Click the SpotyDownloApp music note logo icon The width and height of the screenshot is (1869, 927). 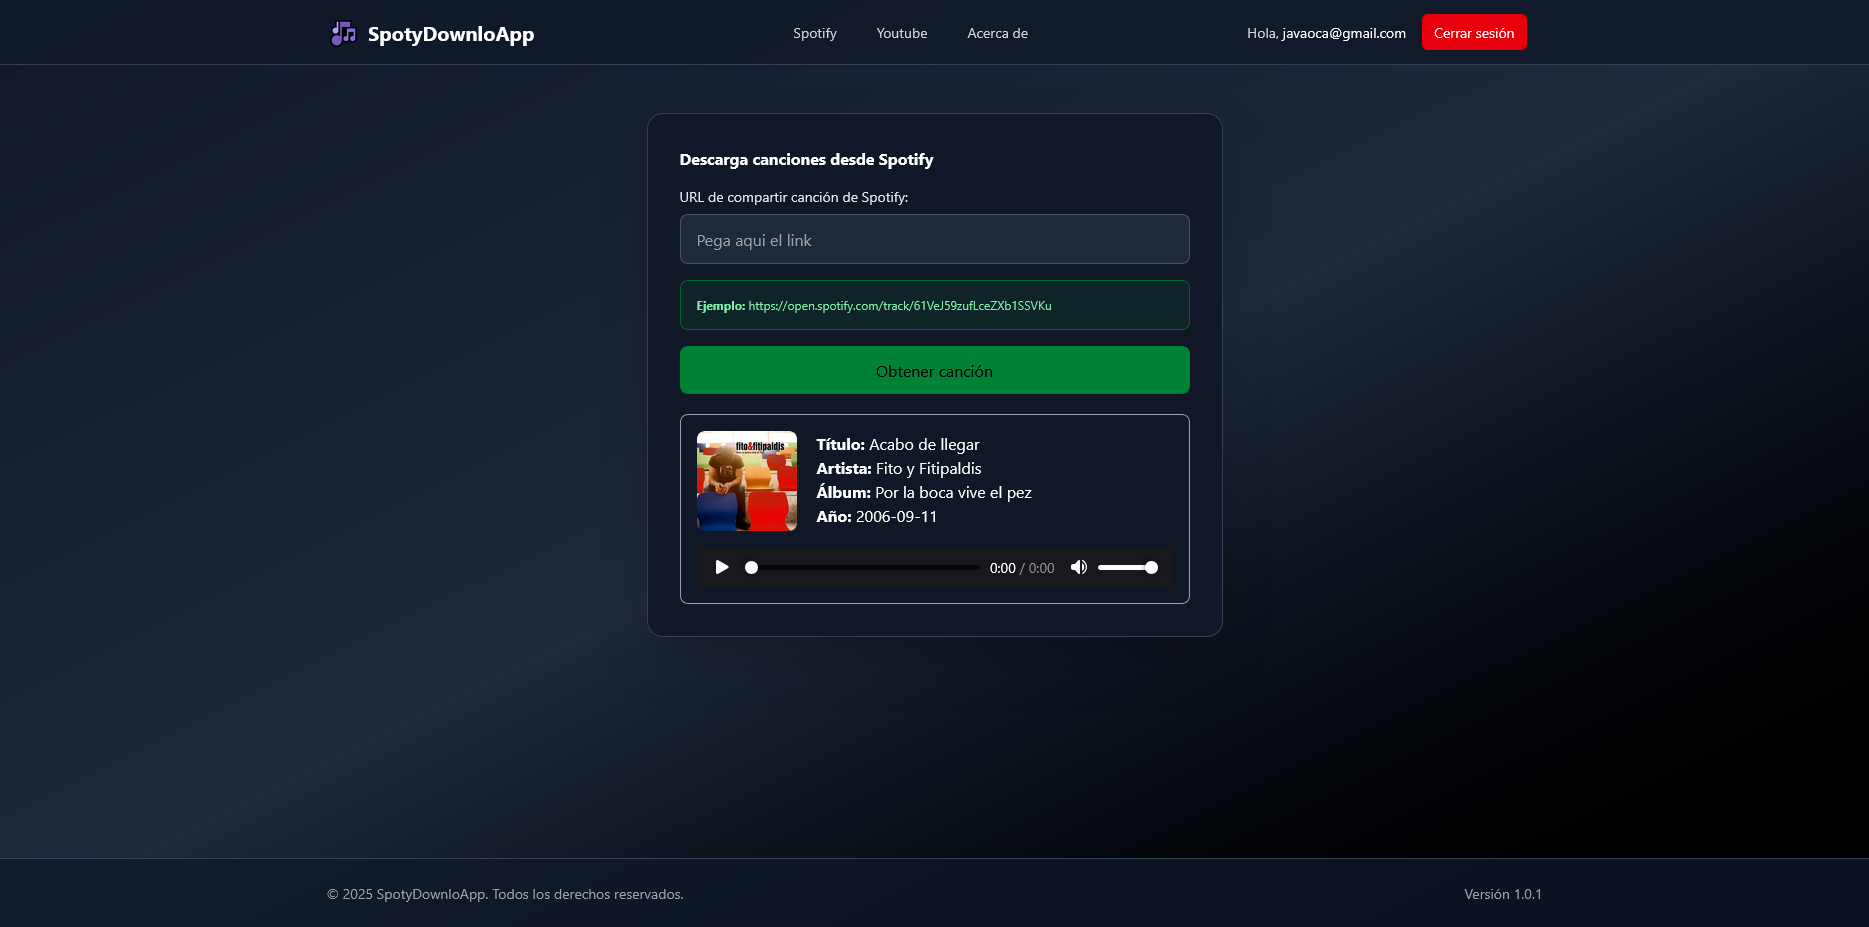(343, 33)
